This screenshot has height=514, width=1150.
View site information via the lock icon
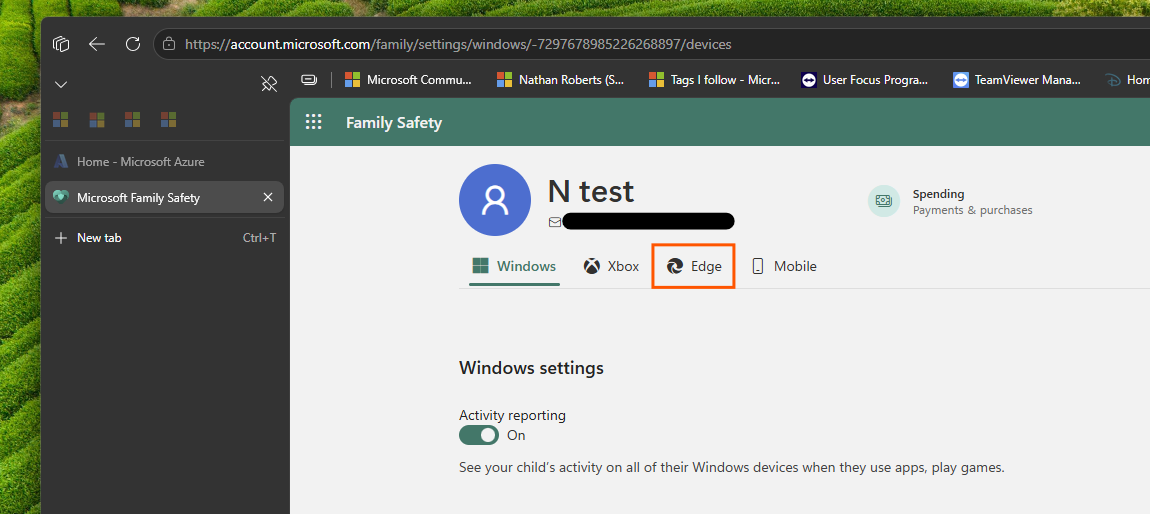169,44
